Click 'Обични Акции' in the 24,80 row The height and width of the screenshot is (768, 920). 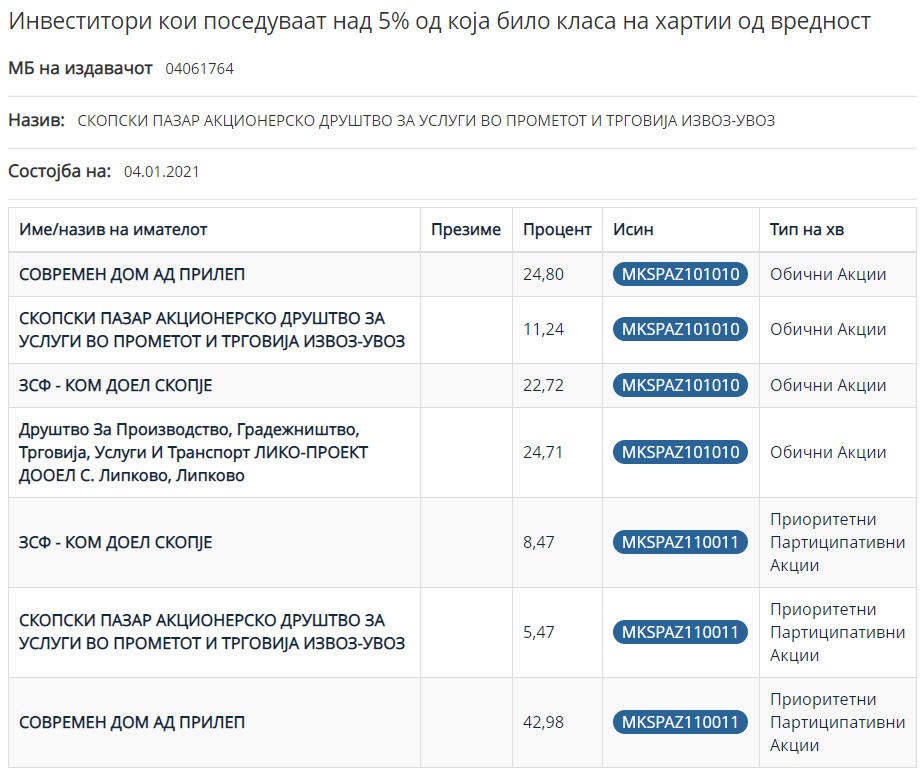coord(827,274)
